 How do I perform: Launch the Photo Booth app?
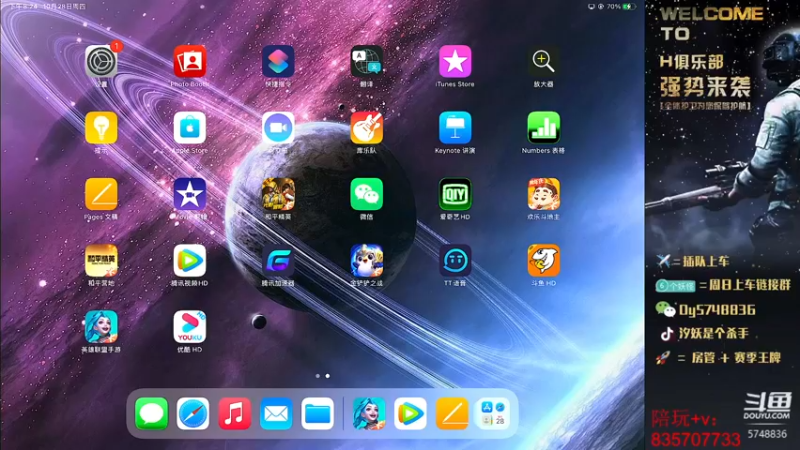click(x=189, y=62)
